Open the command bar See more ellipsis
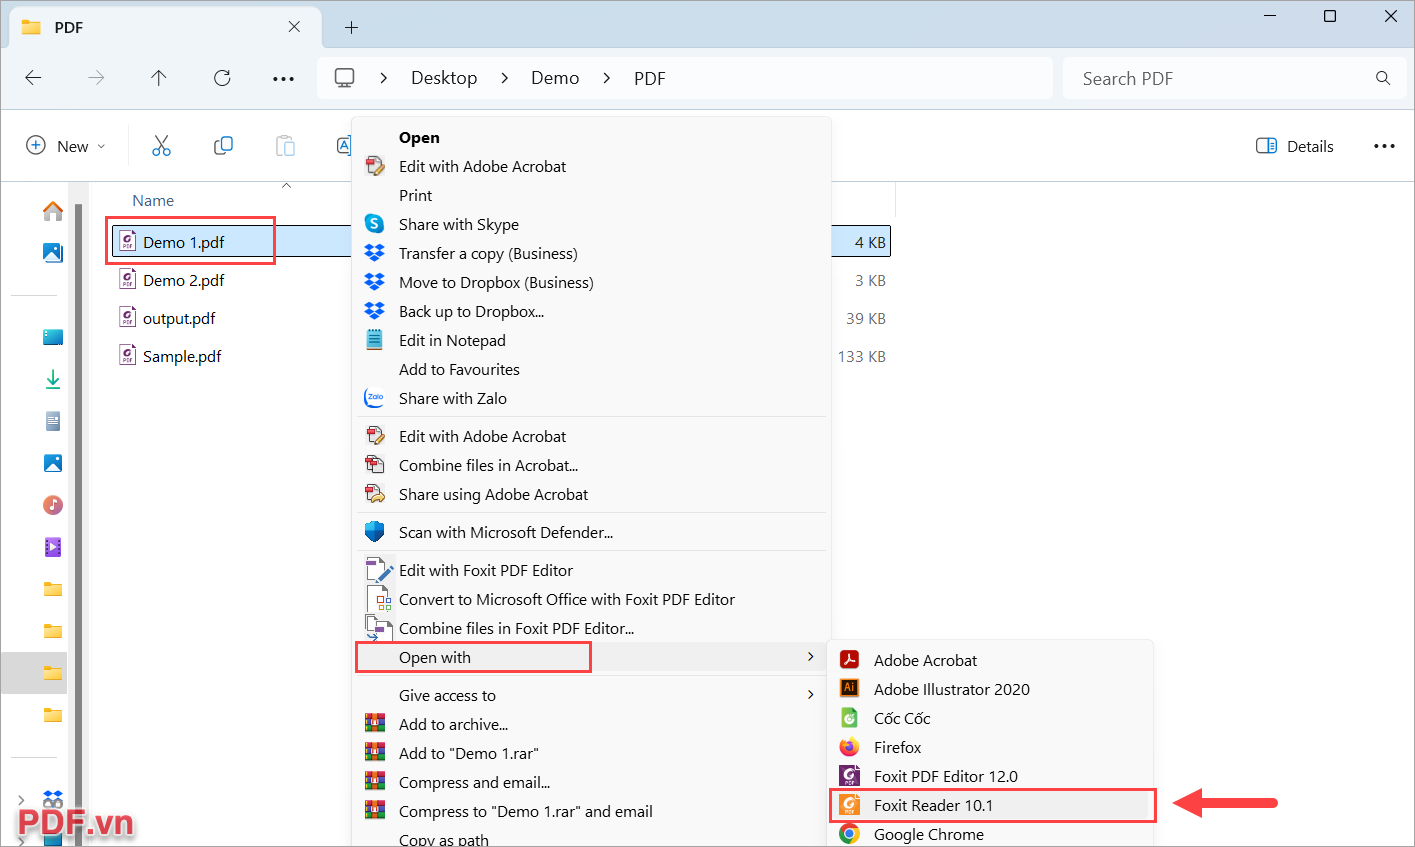Screen dimensions: 1415x847 1384,146
